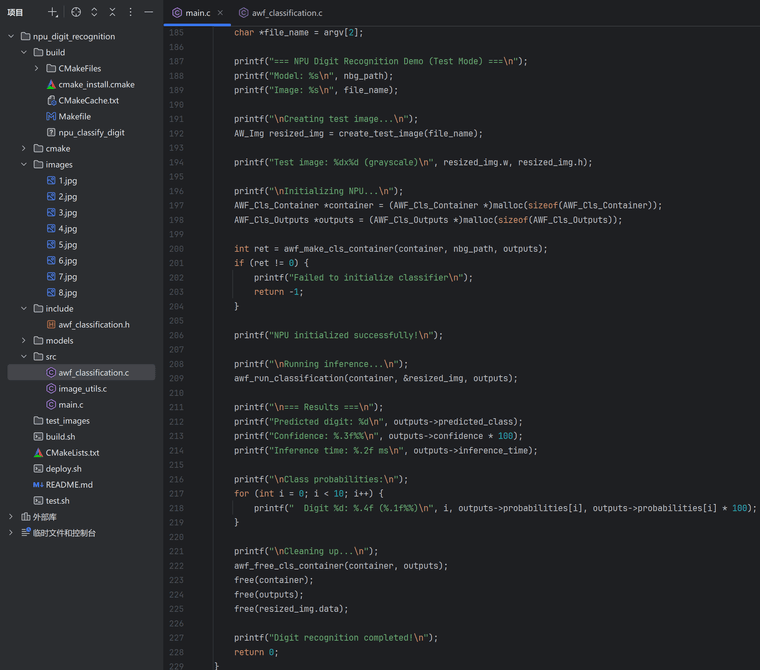
Task: Place cursor on awf_run_classification call
Action: tap(289, 378)
